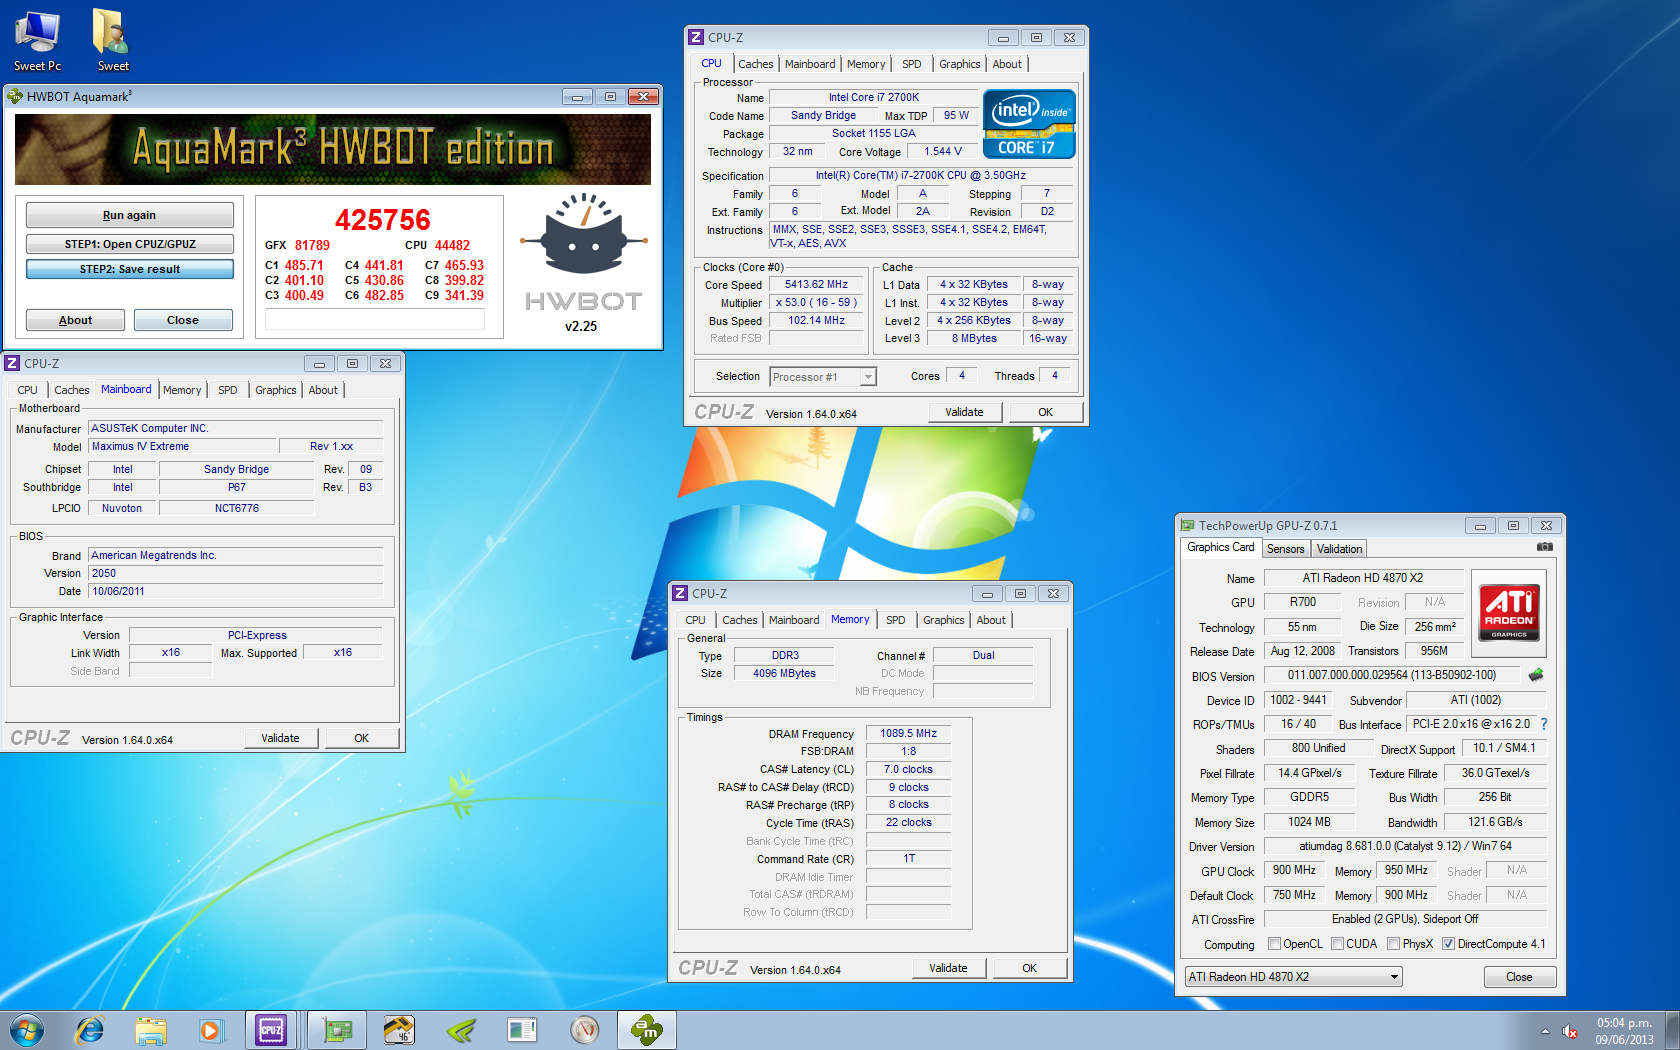Click the GPU-Z Name field ATI Radeon HD 4870 X2
Viewport: 1680px width, 1050px height.
tap(1363, 578)
